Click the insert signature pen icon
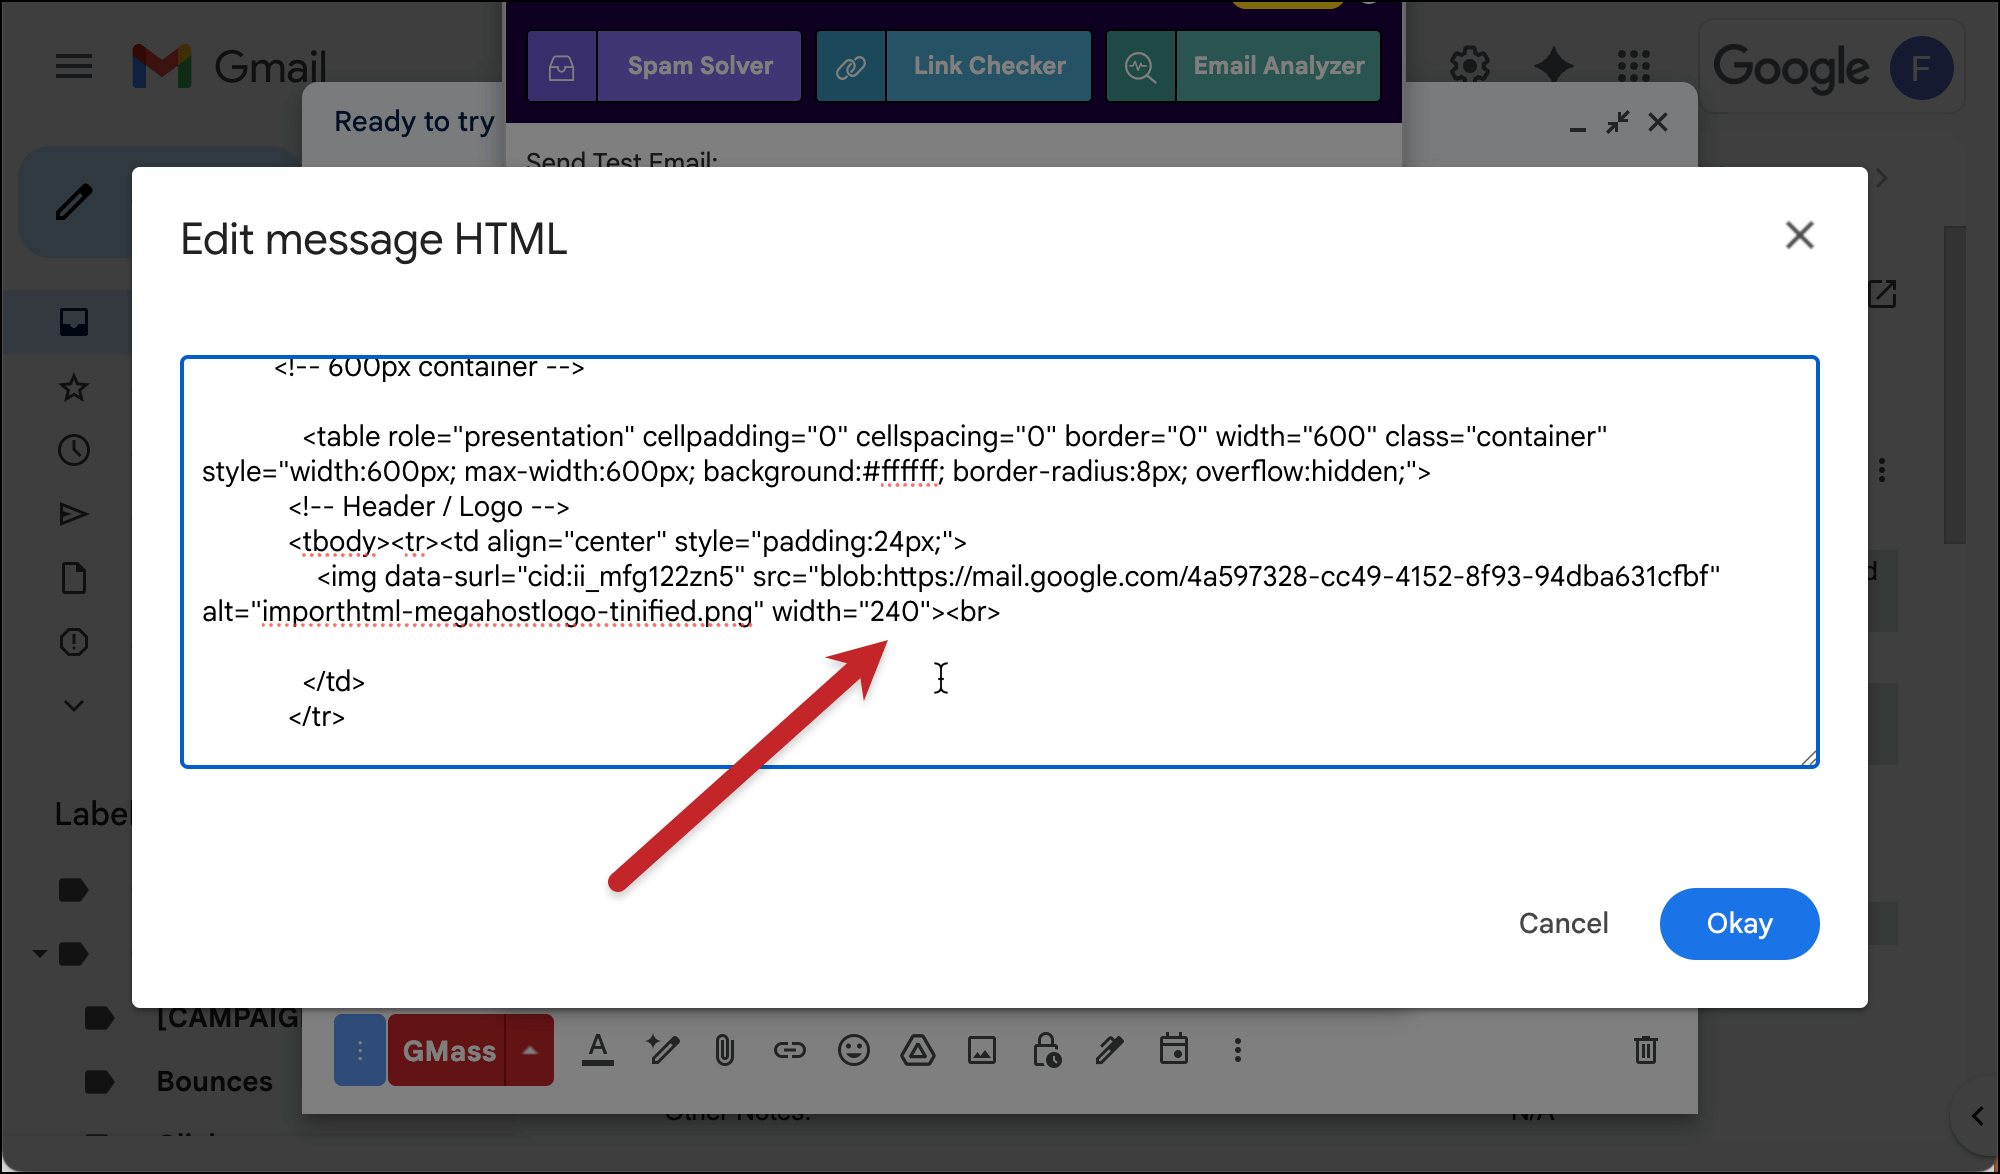 point(1109,1050)
